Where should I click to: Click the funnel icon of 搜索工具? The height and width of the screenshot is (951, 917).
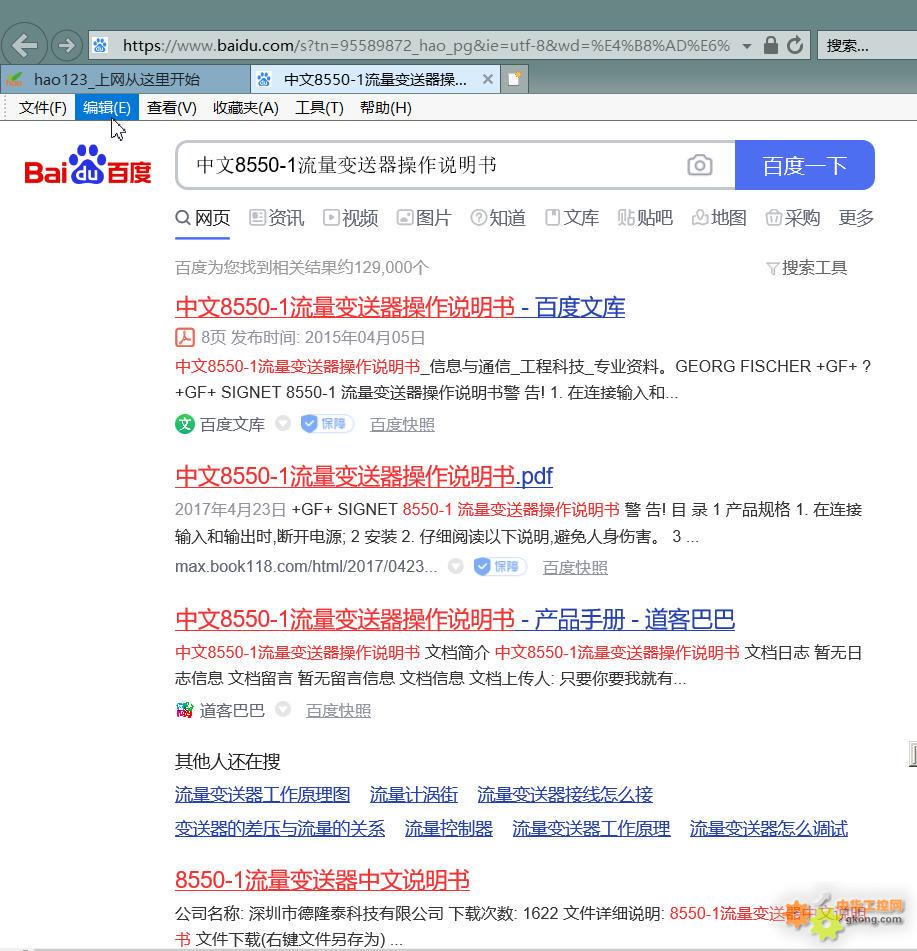point(772,268)
